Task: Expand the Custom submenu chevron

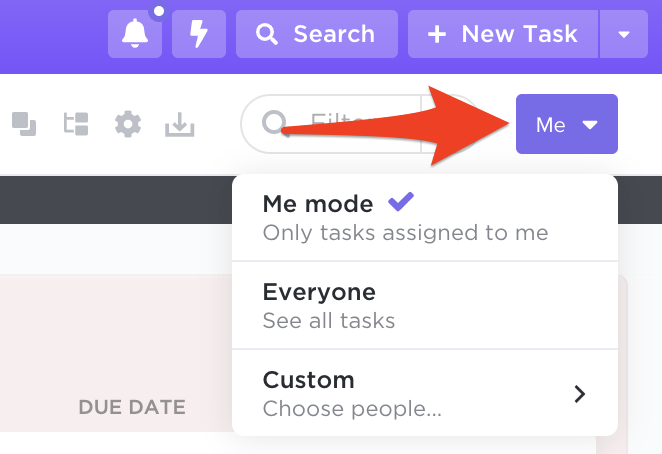Action: [580, 394]
